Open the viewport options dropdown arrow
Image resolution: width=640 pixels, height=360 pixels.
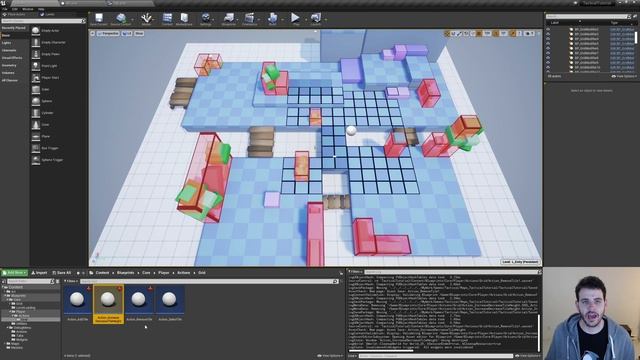[x=93, y=33]
